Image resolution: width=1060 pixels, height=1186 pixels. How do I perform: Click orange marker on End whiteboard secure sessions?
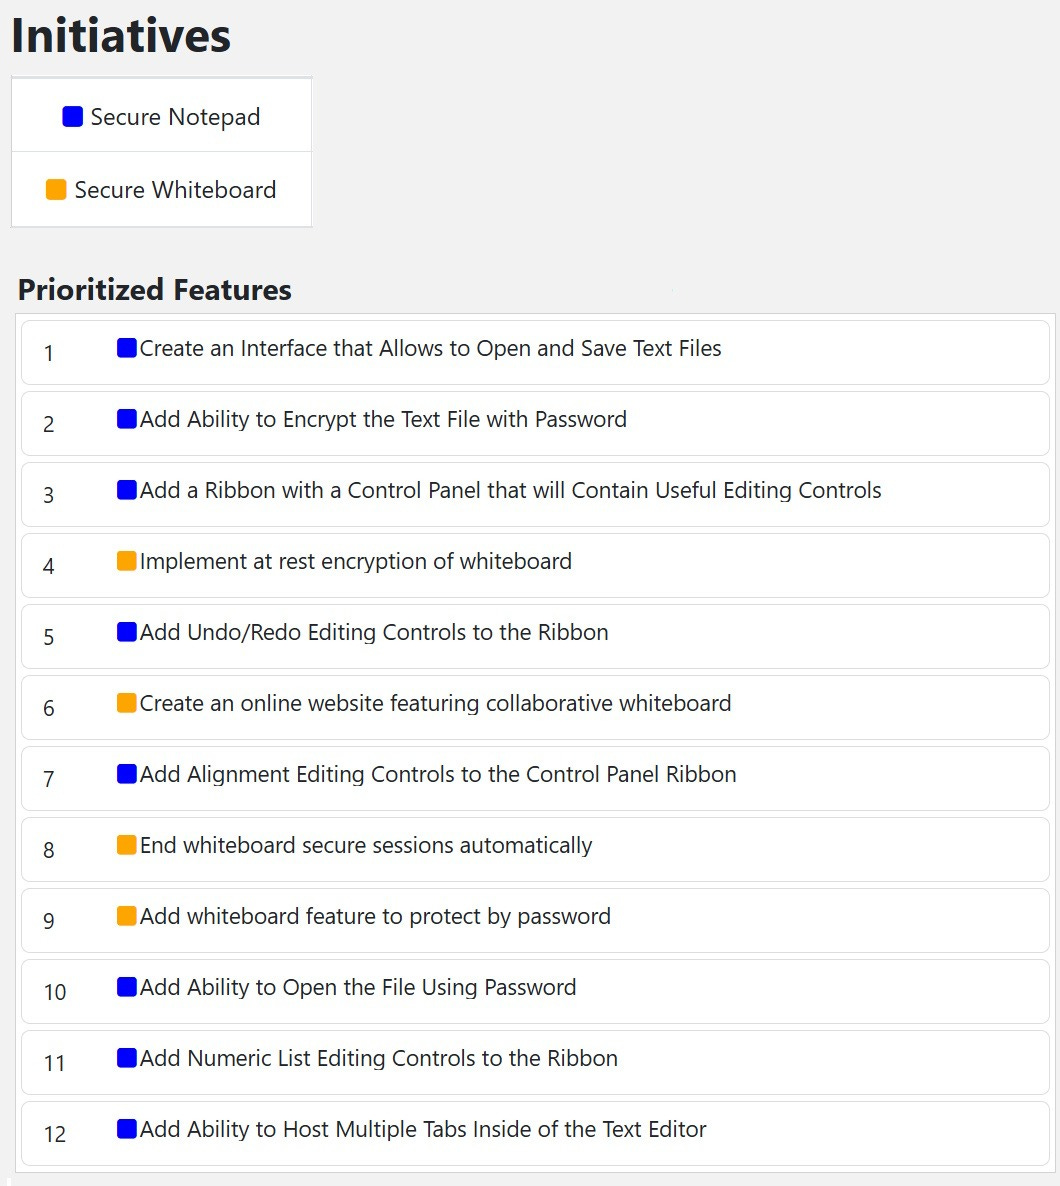pyautogui.click(x=126, y=845)
